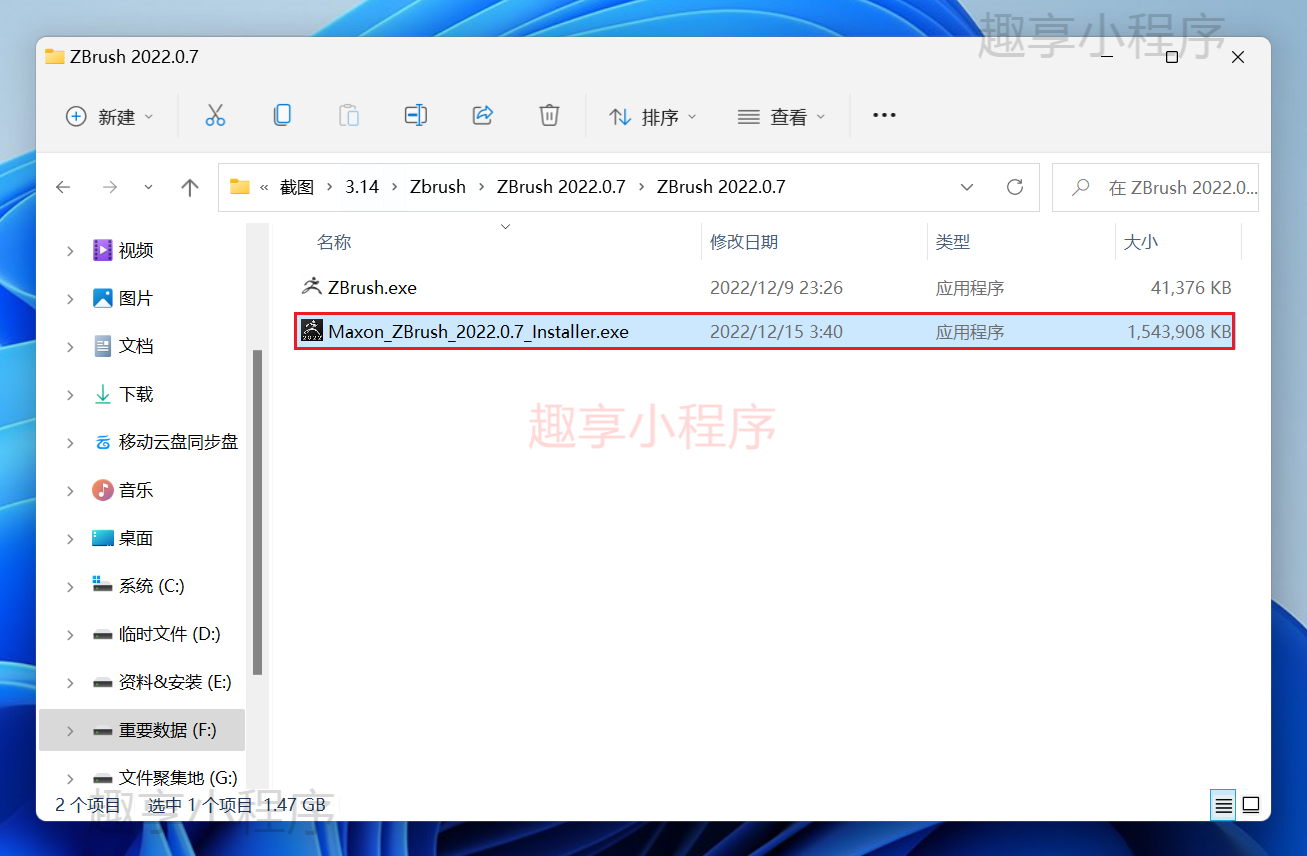Refresh the current folder
The image size is (1307, 856).
click(1015, 187)
